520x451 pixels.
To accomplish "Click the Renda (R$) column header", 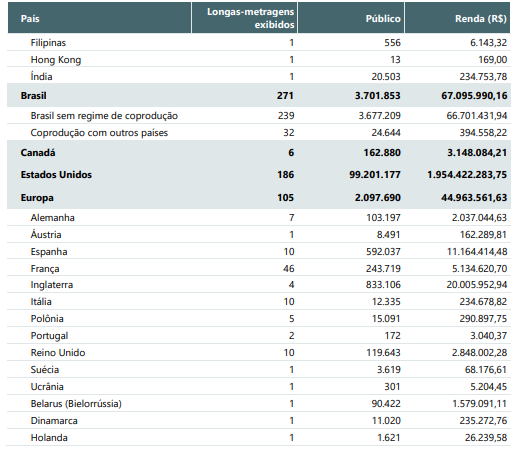I will (x=457, y=18).
